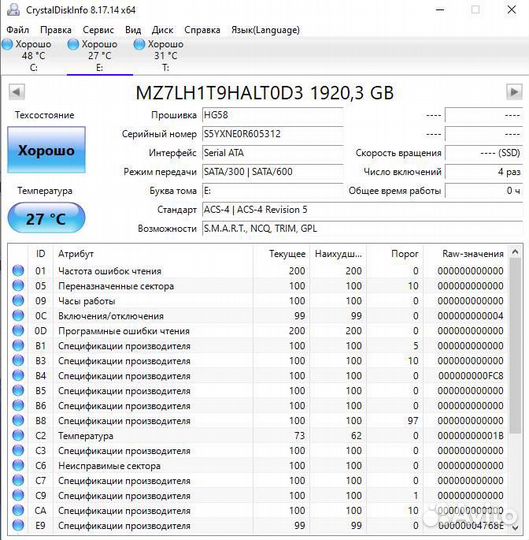Click the status orb of attribute B8
This screenshot has height=540, width=529.
(x=18, y=420)
